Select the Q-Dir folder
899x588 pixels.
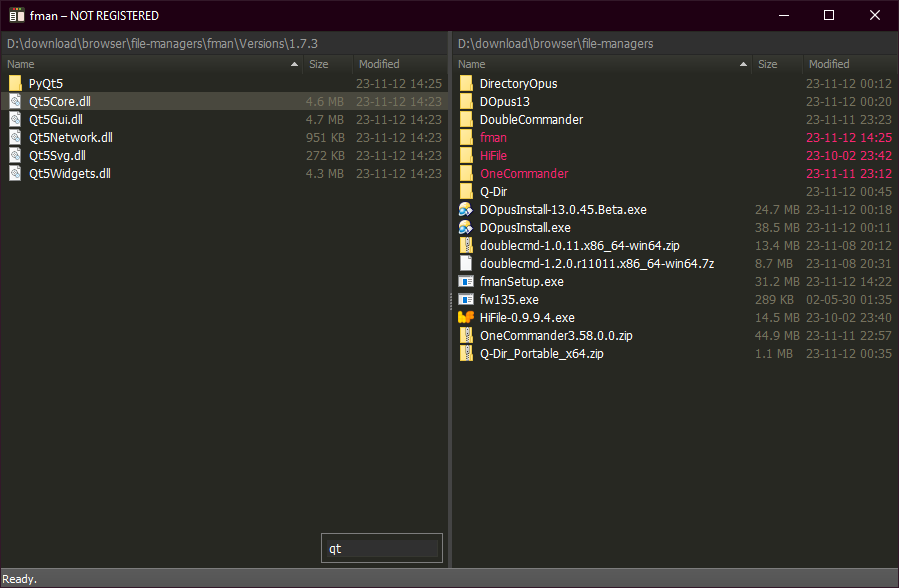493,192
